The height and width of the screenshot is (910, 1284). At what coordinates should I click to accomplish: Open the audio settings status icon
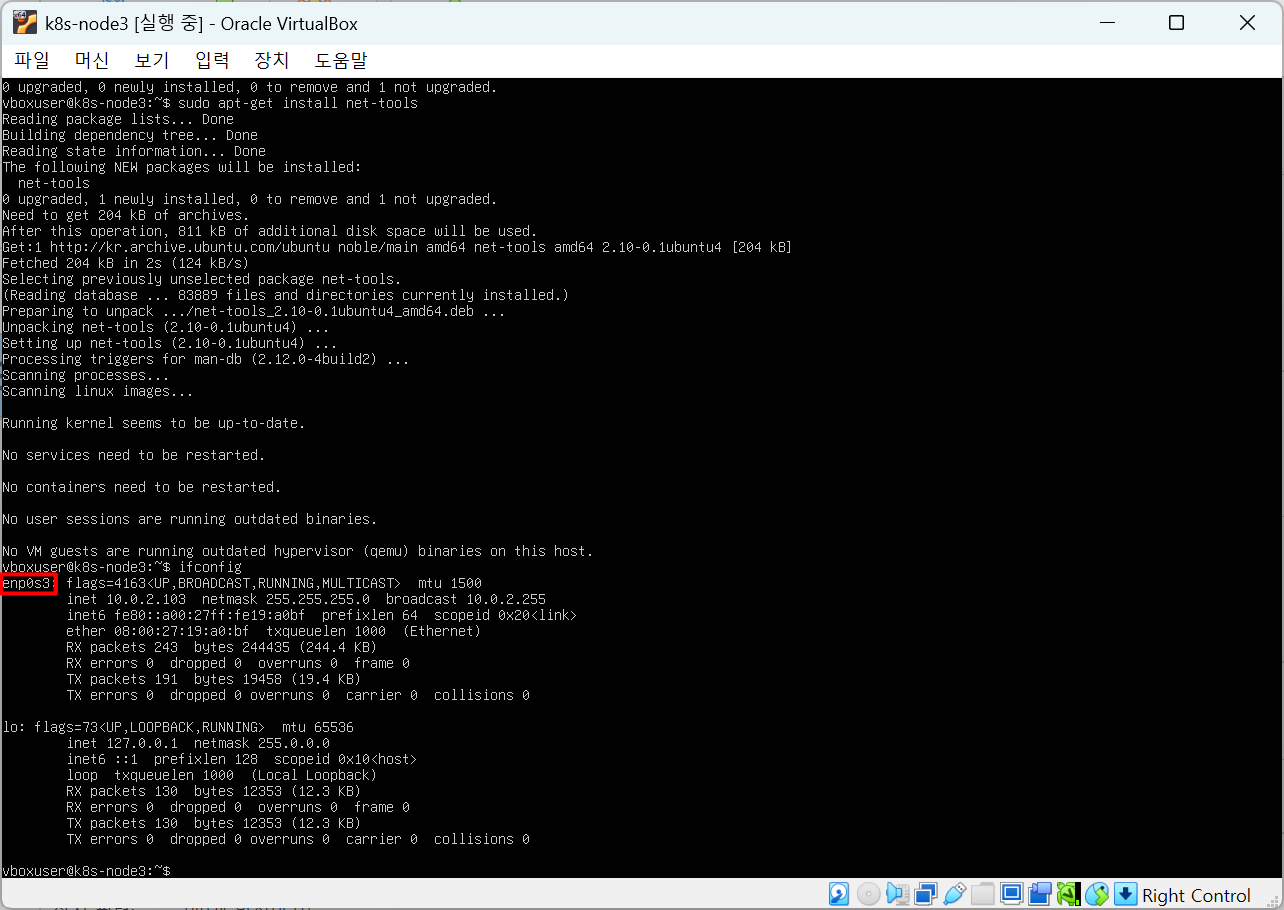click(x=897, y=893)
